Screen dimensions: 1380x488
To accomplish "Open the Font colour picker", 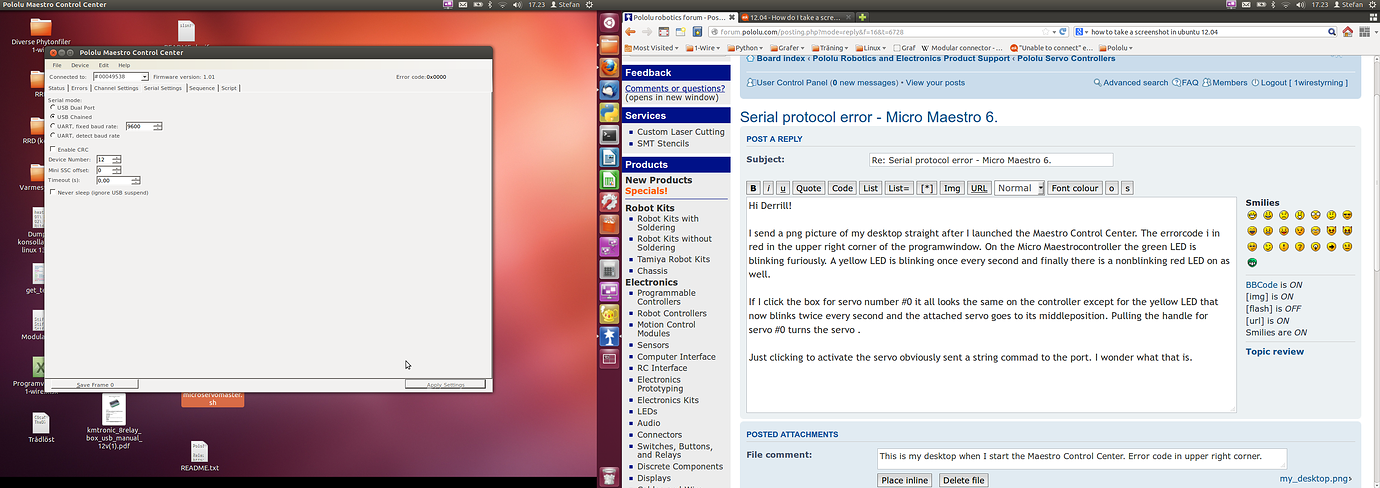I will (x=1074, y=188).
